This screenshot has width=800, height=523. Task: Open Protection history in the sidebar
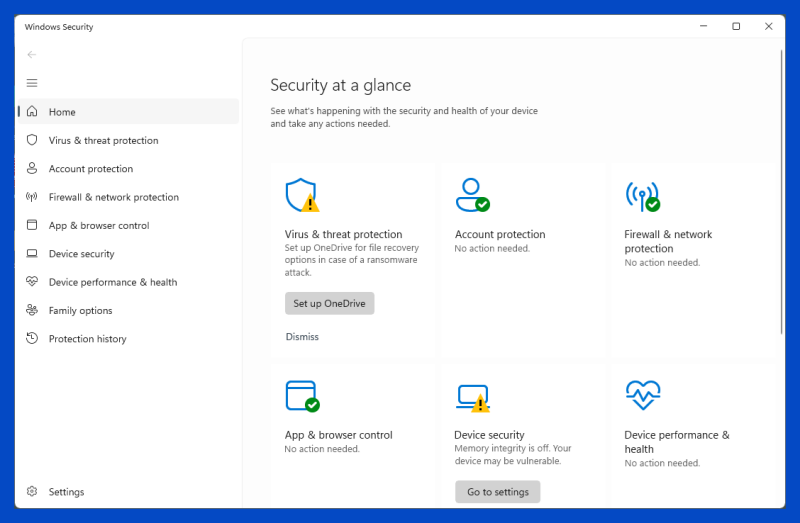(128, 339)
